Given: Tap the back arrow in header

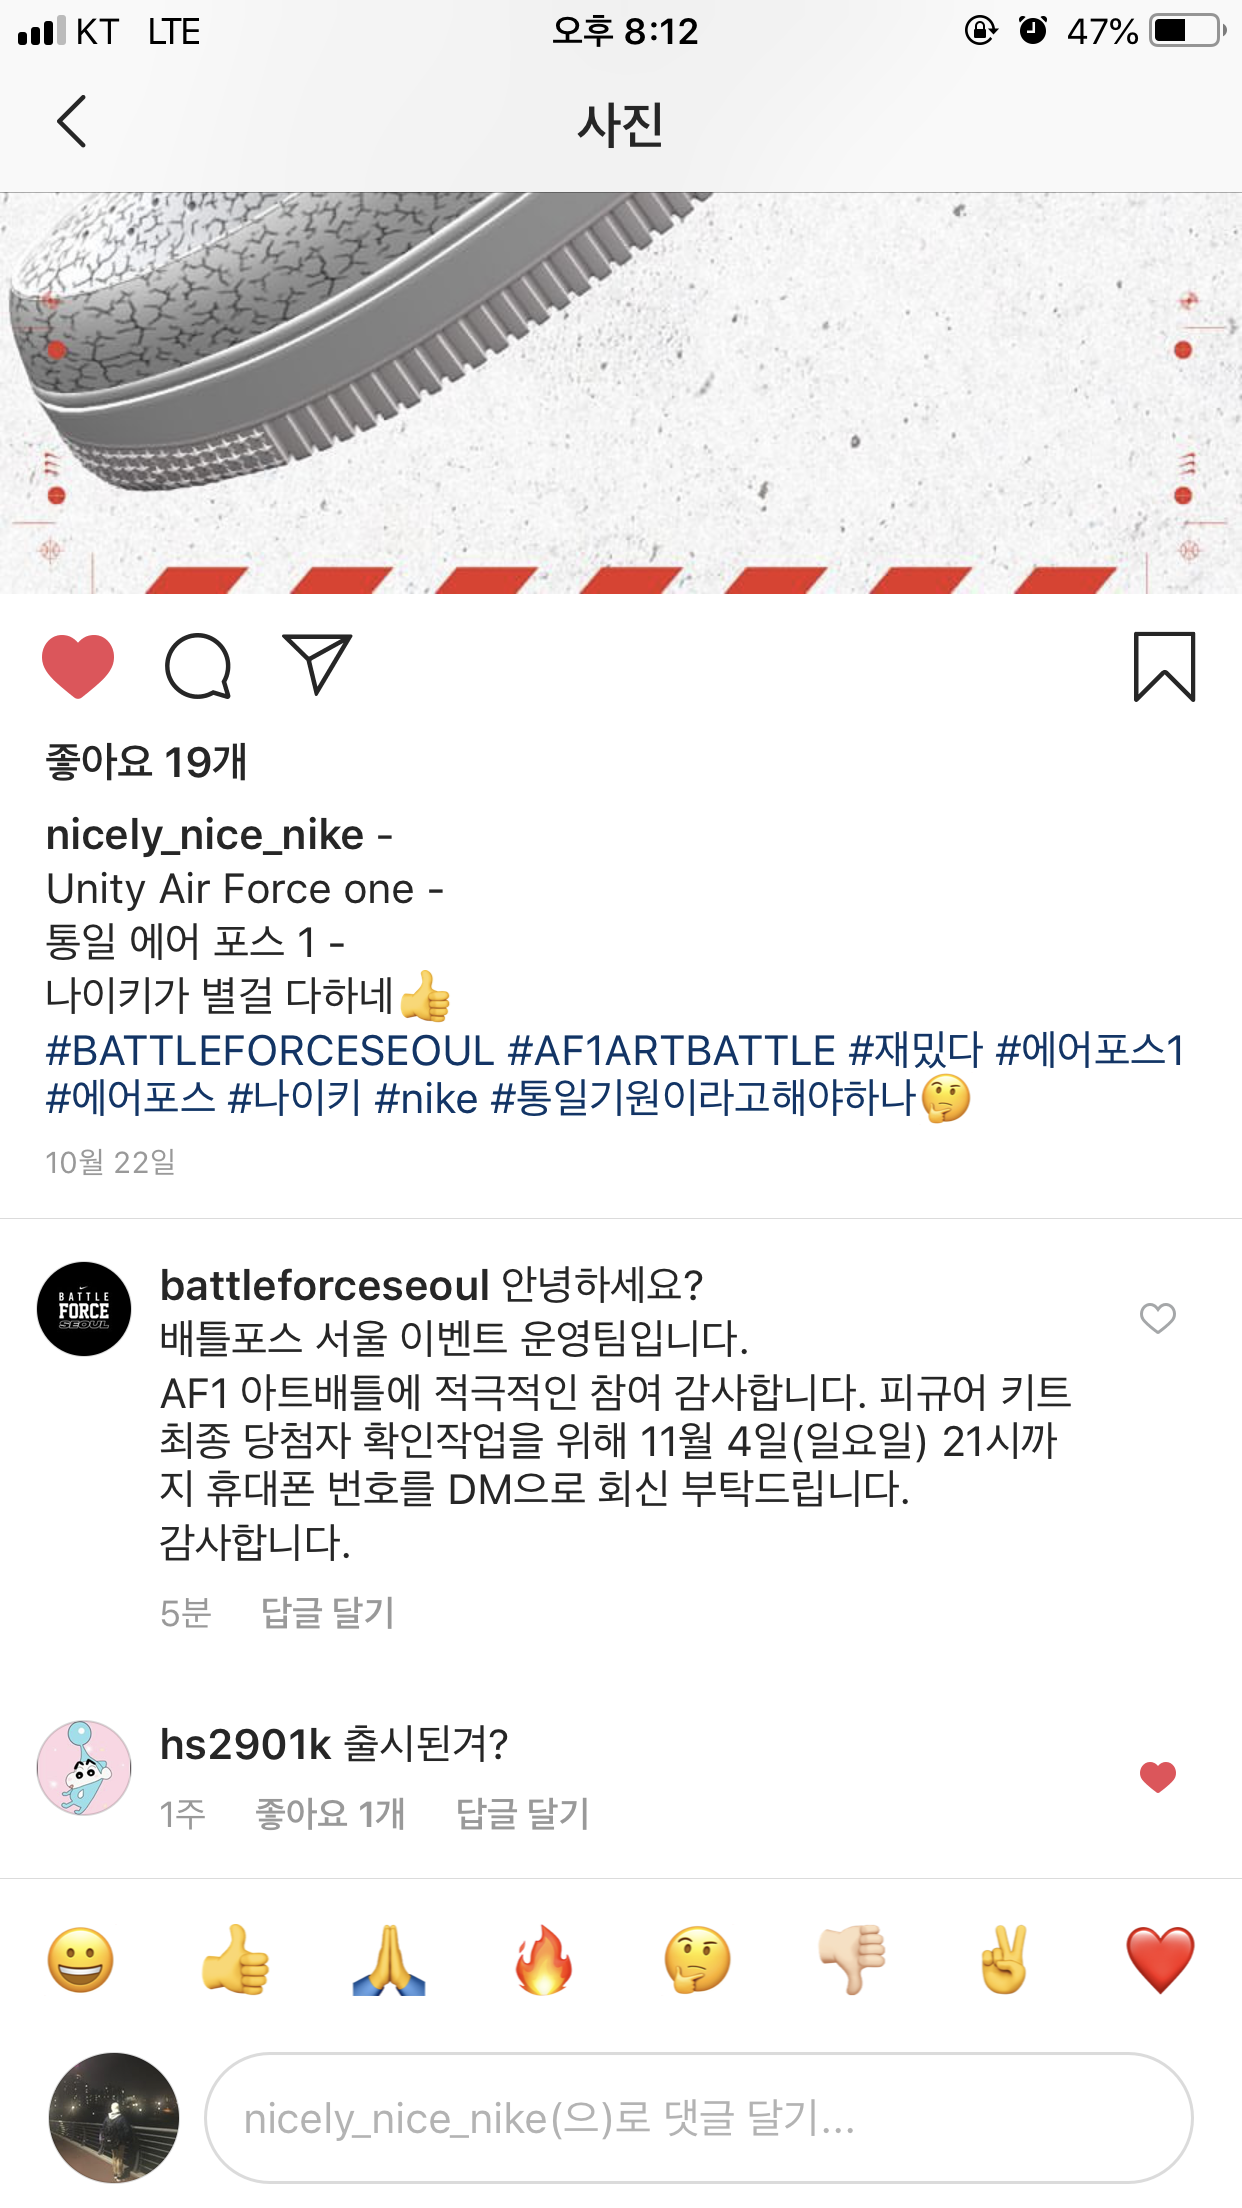Looking at the screenshot, I should coord(72,122).
